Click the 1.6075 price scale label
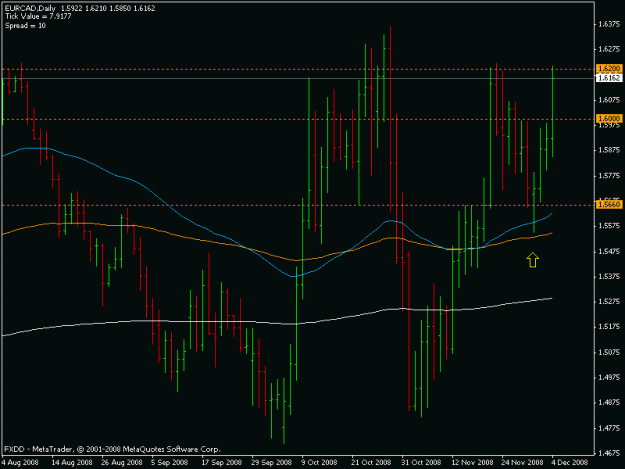Screen dimensions: 625x469 (609, 100)
